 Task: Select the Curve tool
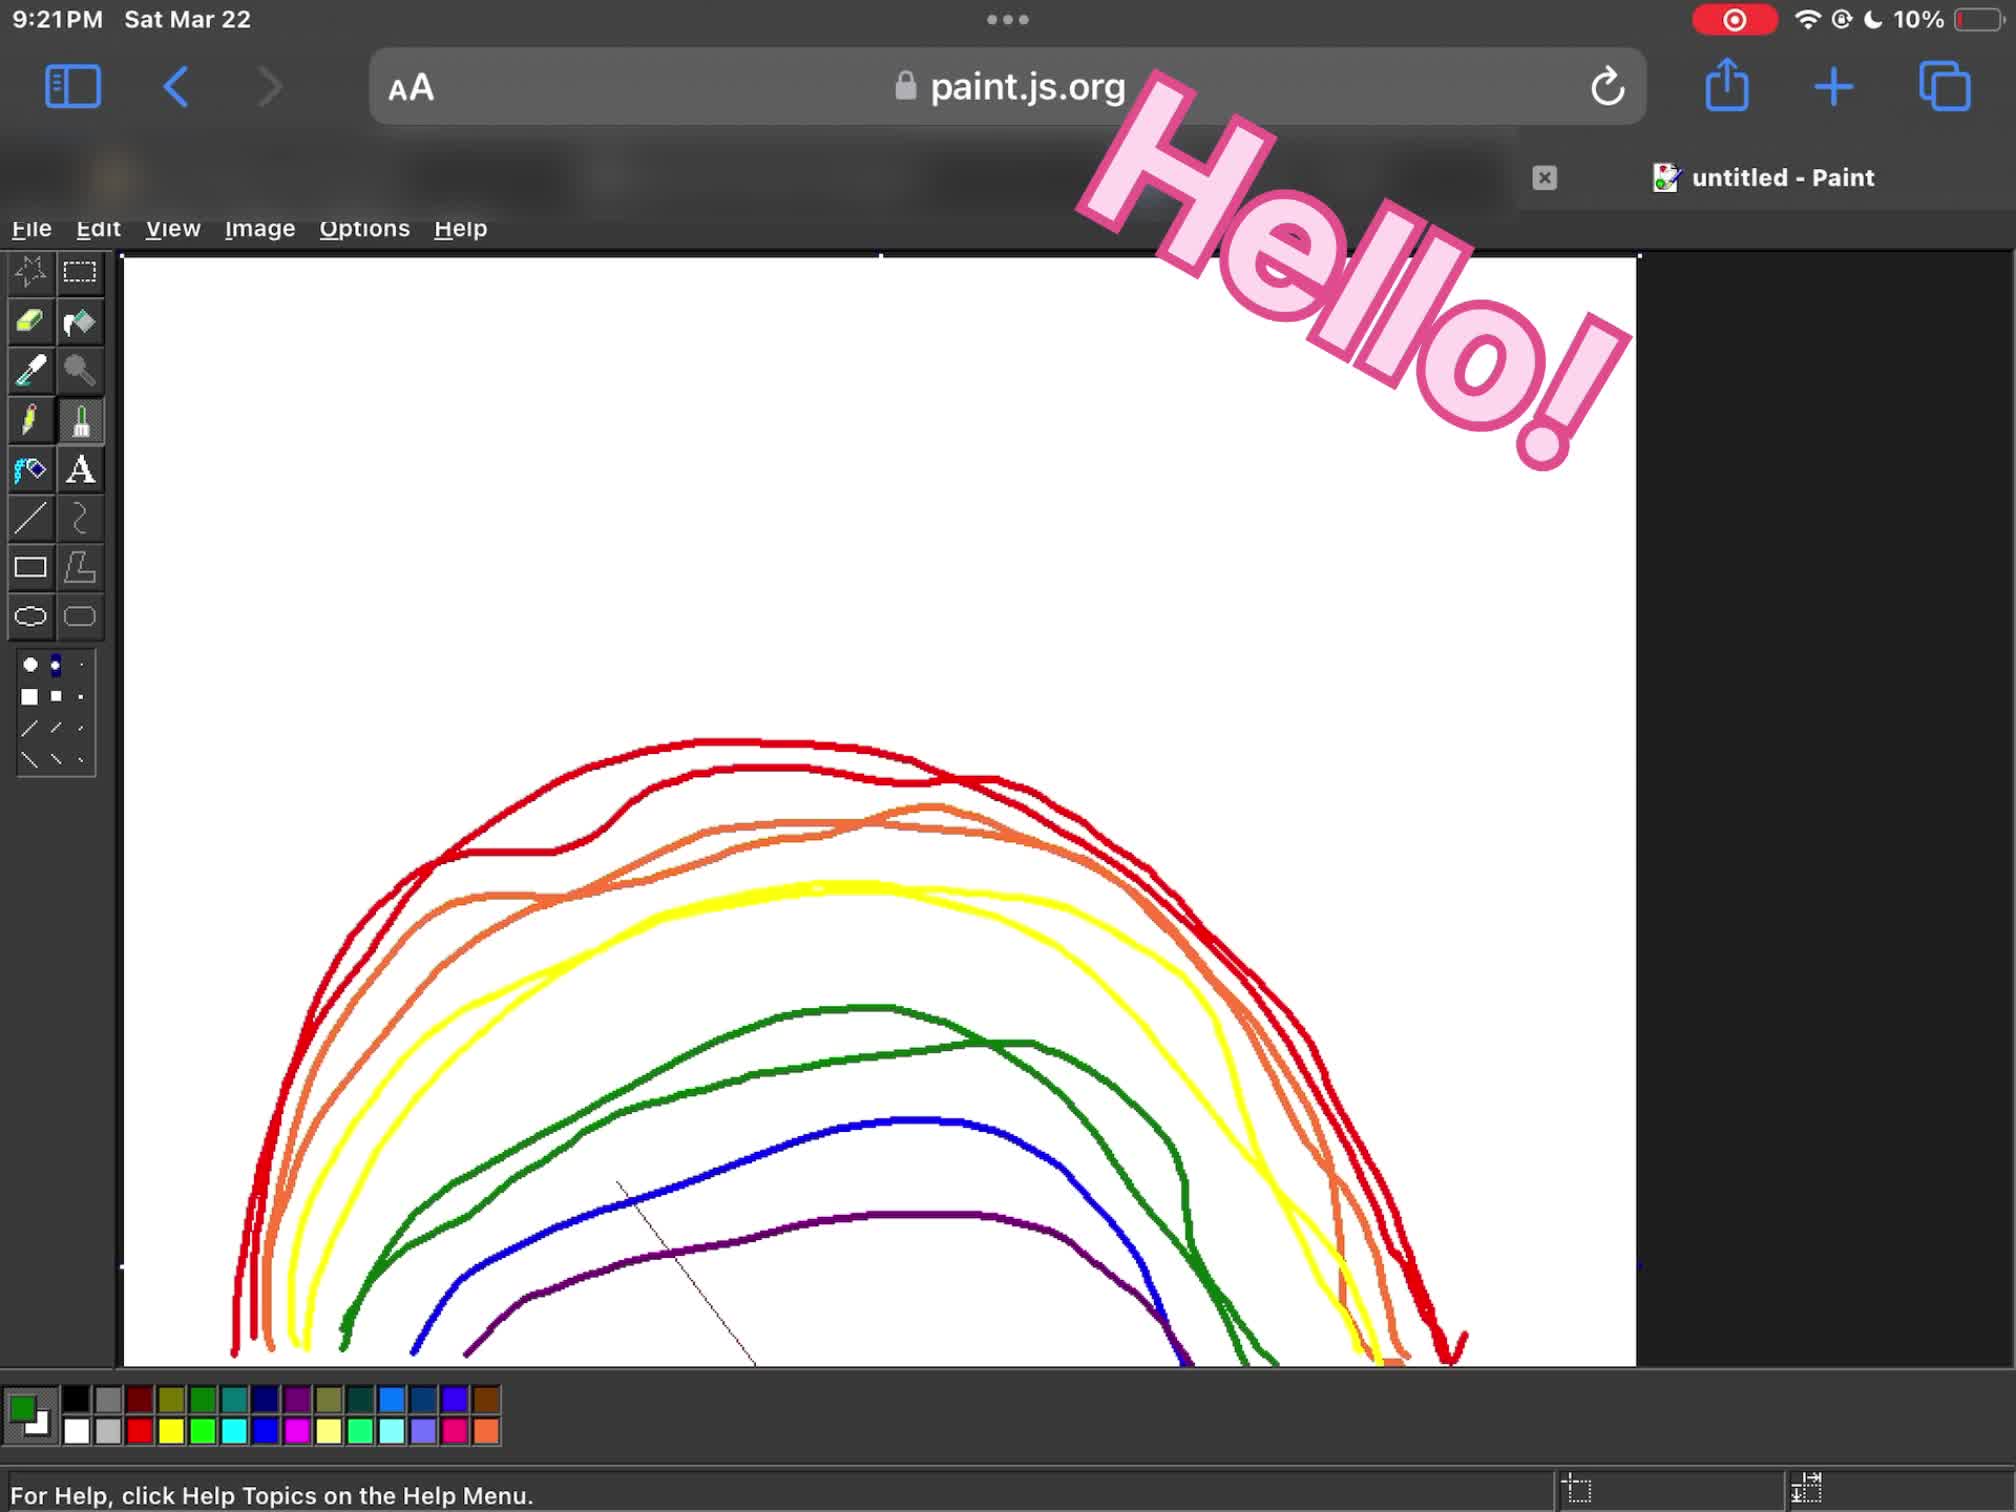(80, 517)
